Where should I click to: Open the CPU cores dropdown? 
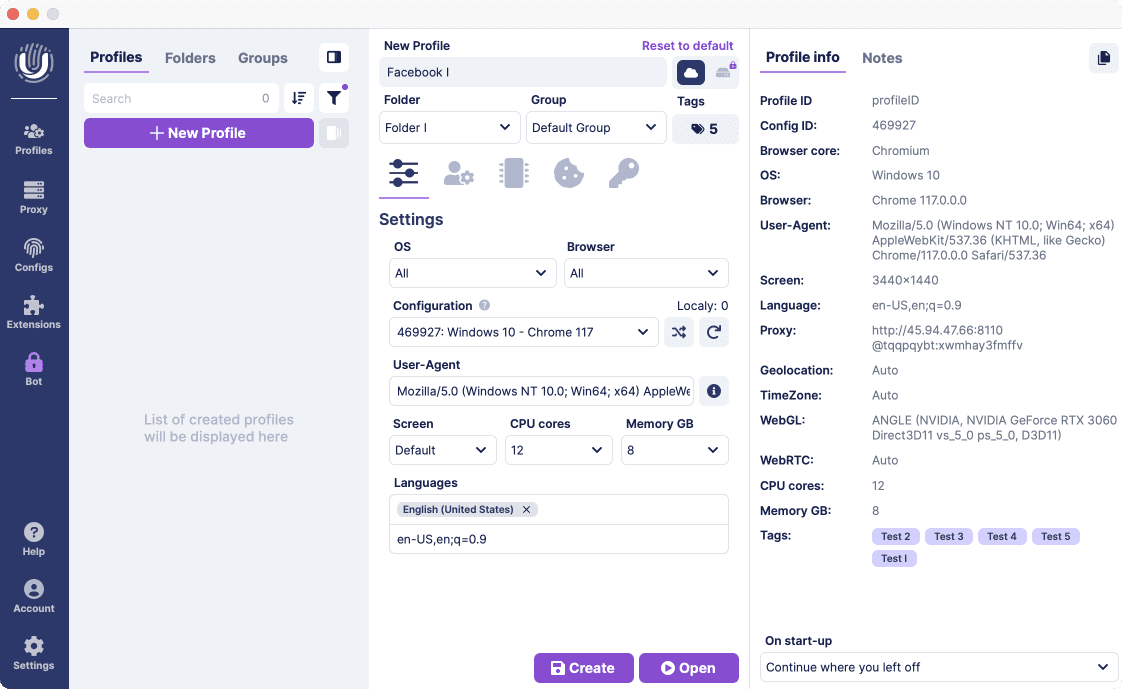coord(559,450)
